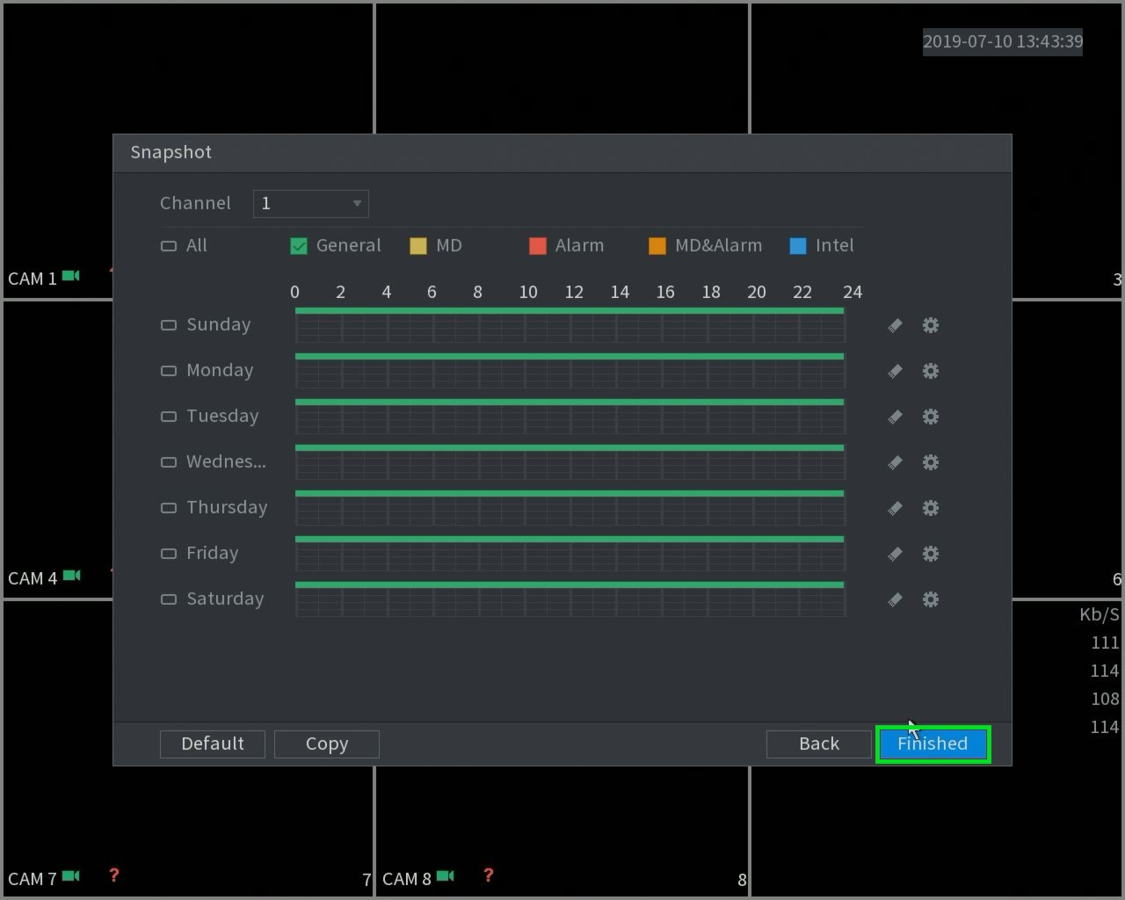Click the Back button

(x=818, y=744)
